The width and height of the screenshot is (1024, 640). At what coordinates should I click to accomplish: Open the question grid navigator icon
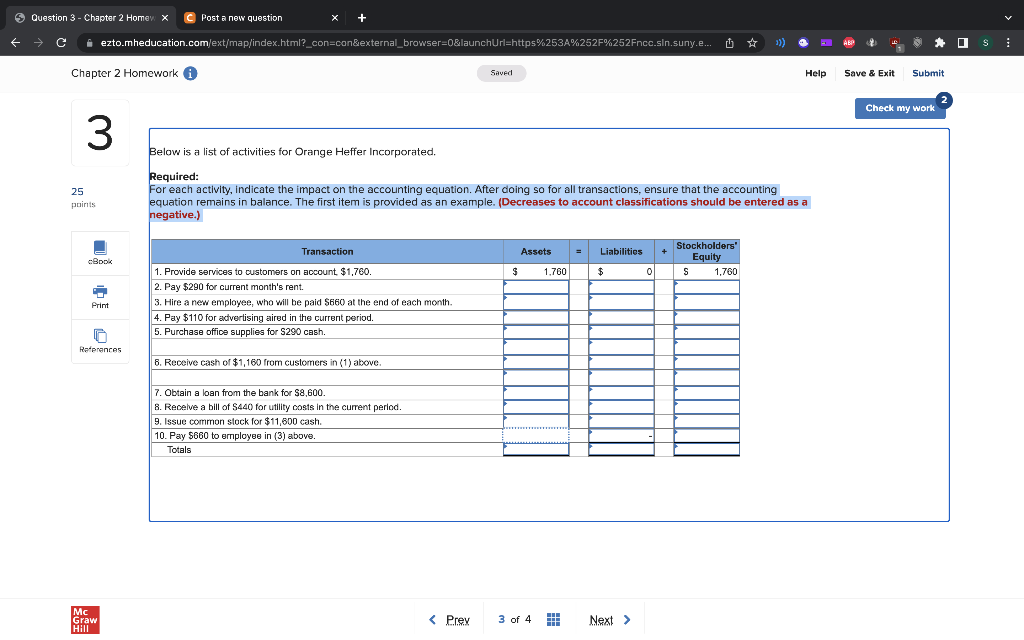coord(553,619)
